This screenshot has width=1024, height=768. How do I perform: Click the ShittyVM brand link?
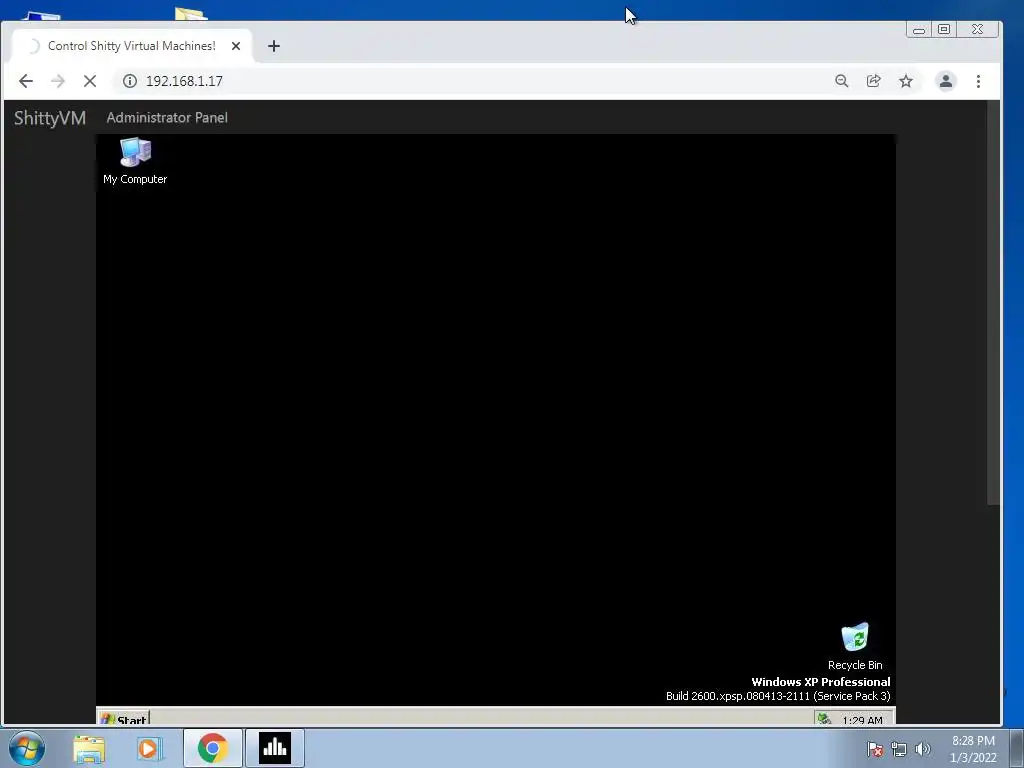tap(50, 118)
